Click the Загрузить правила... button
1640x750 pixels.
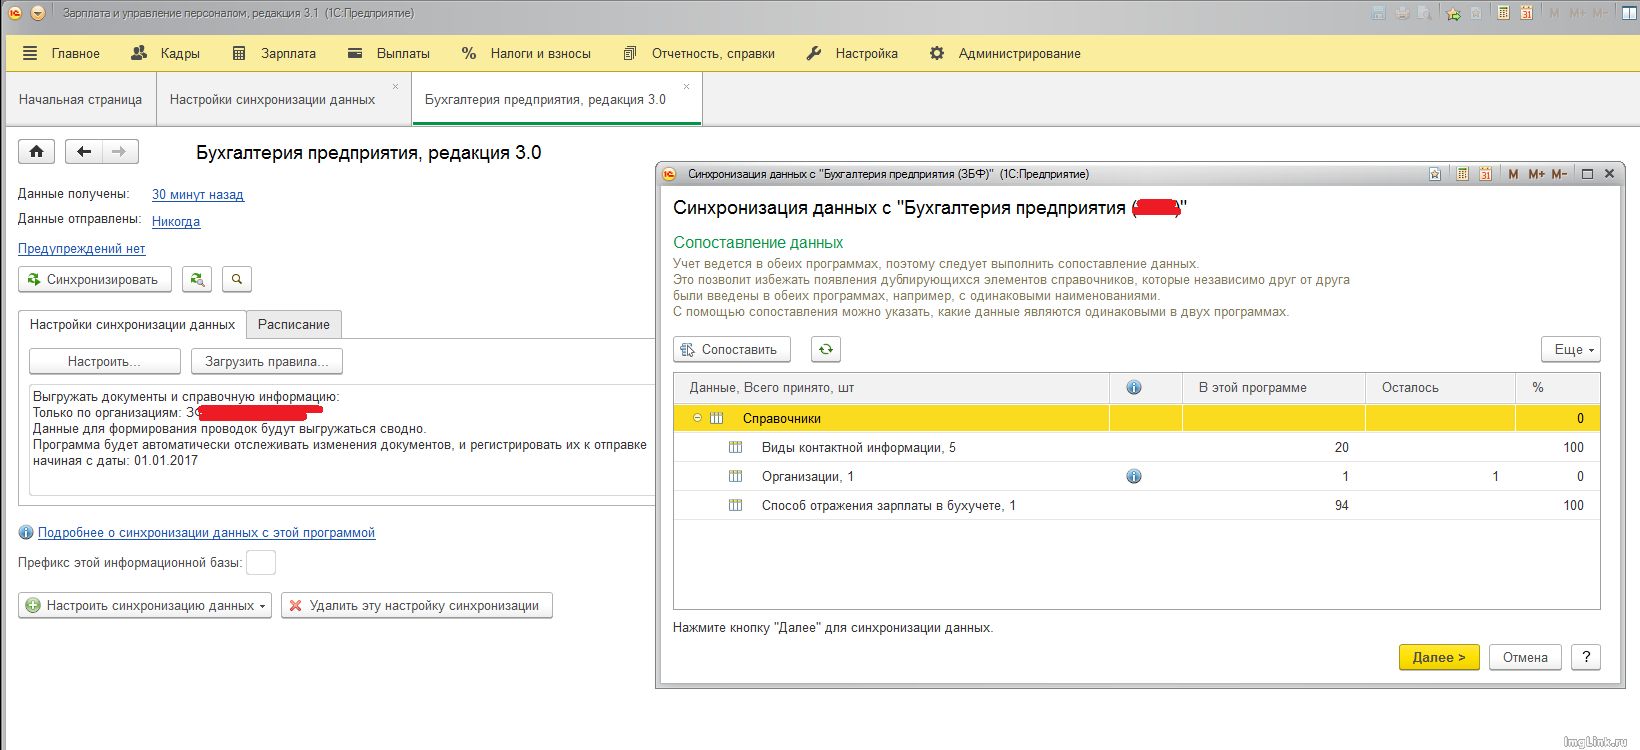click(x=267, y=361)
